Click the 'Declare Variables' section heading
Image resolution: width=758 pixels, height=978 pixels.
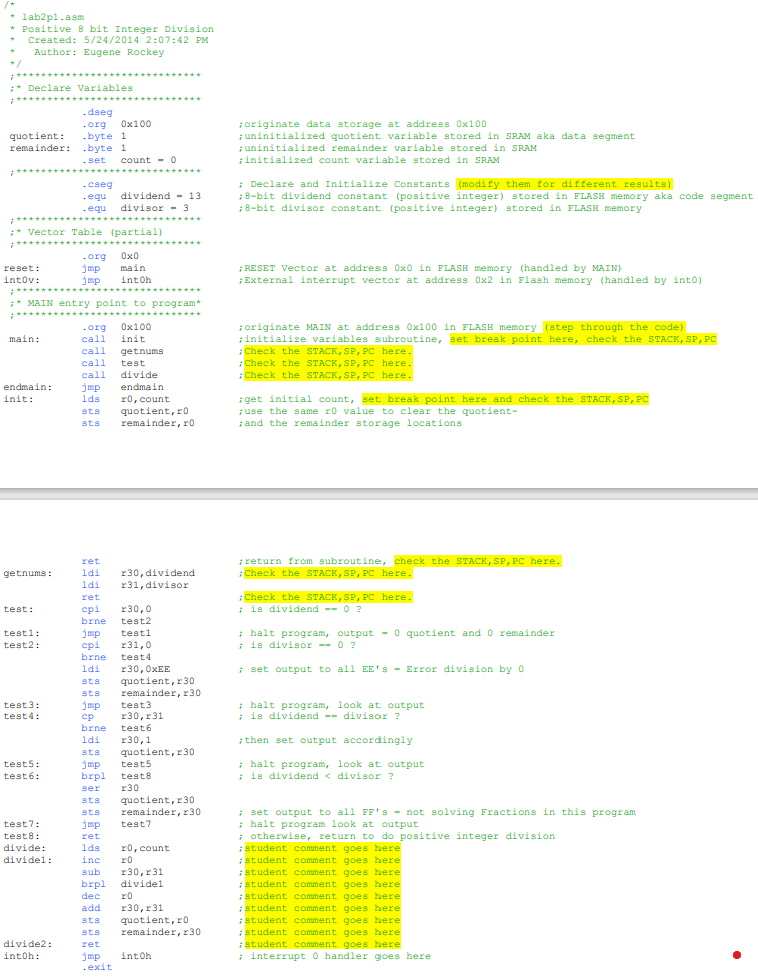click(x=80, y=88)
